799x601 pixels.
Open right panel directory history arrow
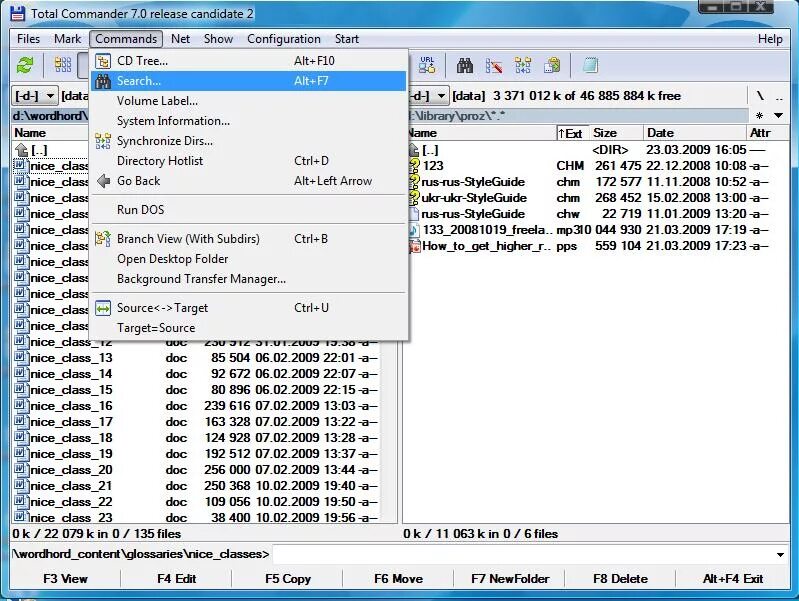(x=779, y=116)
